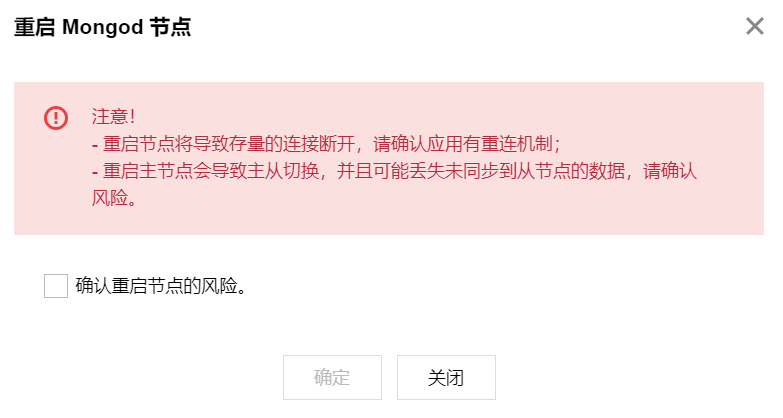
Task: Click 请确认 ending the second warning bullet
Action: tap(670, 171)
